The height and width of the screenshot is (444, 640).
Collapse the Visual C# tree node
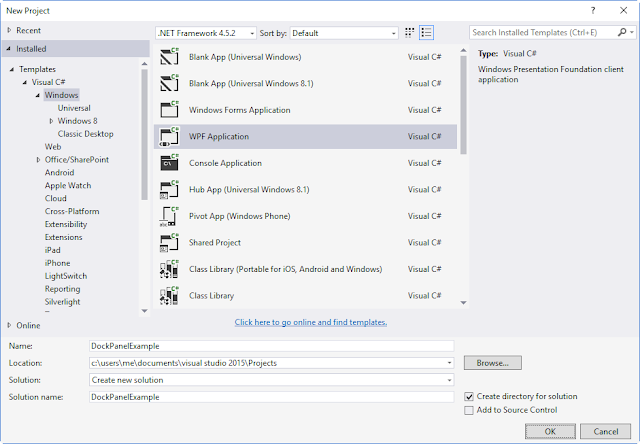click(x=25, y=82)
